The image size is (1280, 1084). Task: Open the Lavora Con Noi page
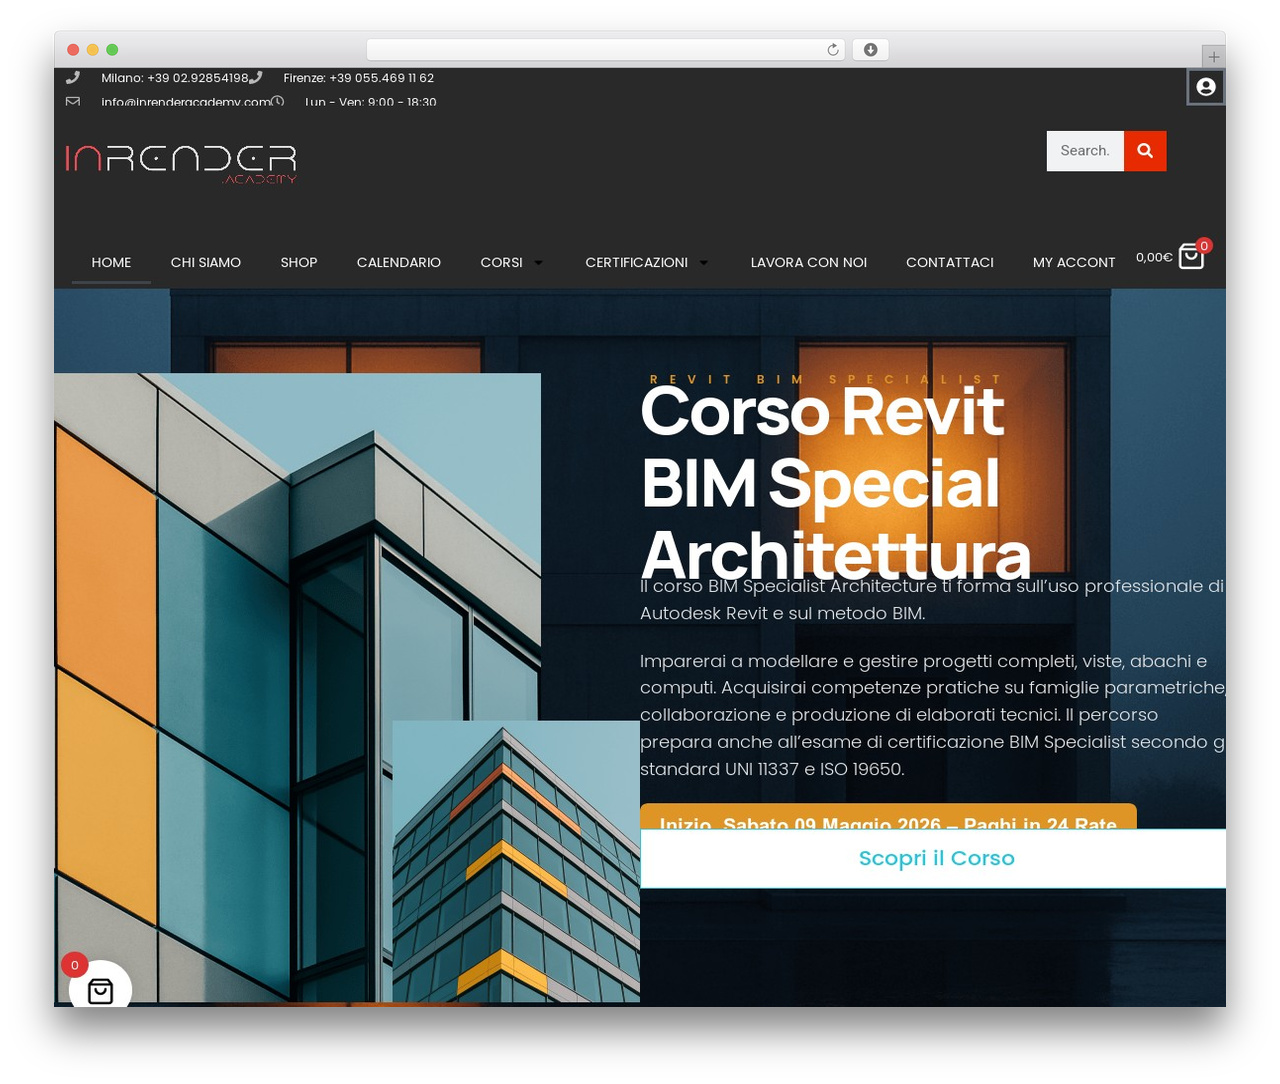pyautogui.click(x=809, y=262)
